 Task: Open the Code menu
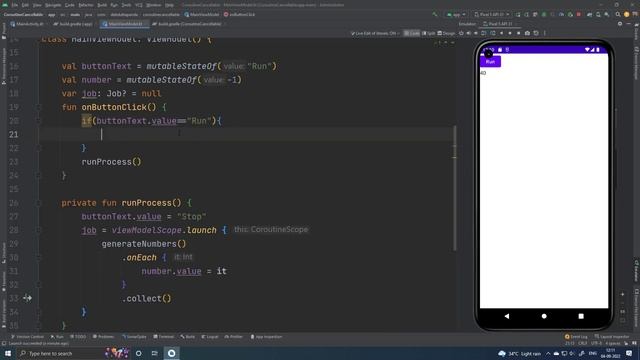tap(69, 5)
